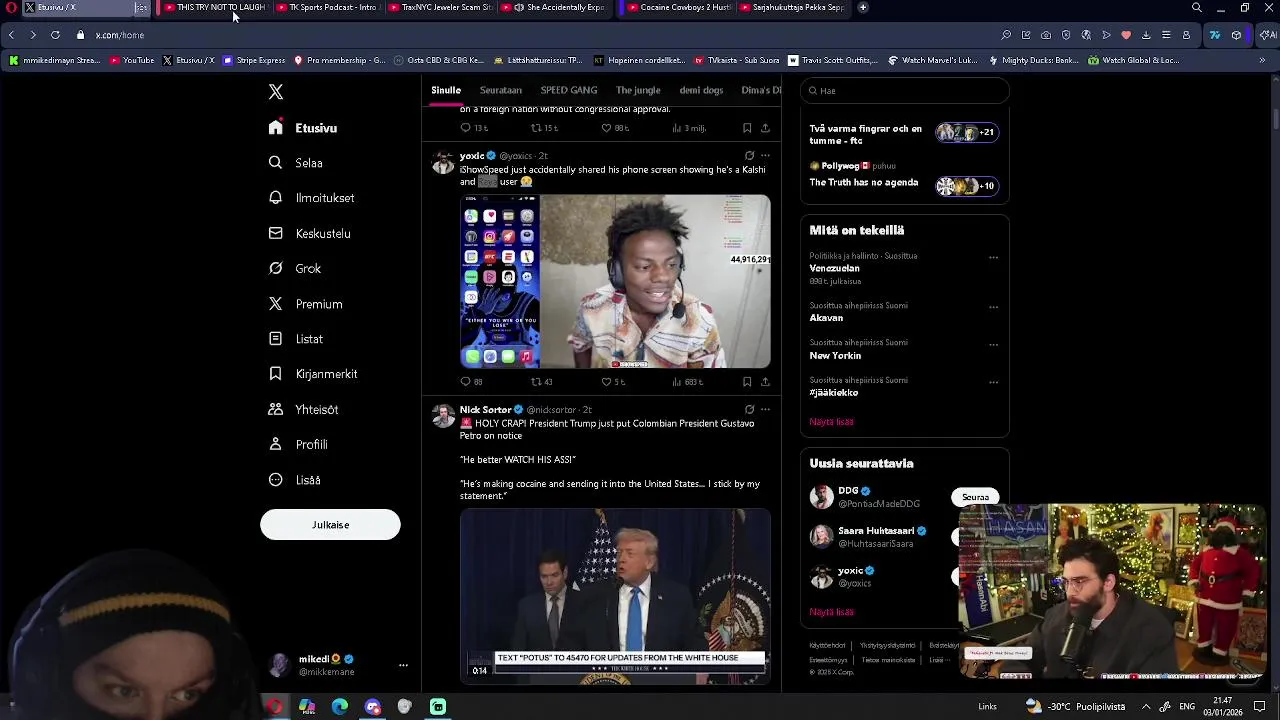Open Nick Sortor's avatar
This screenshot has height=720, width=1280.
point(443,417)
